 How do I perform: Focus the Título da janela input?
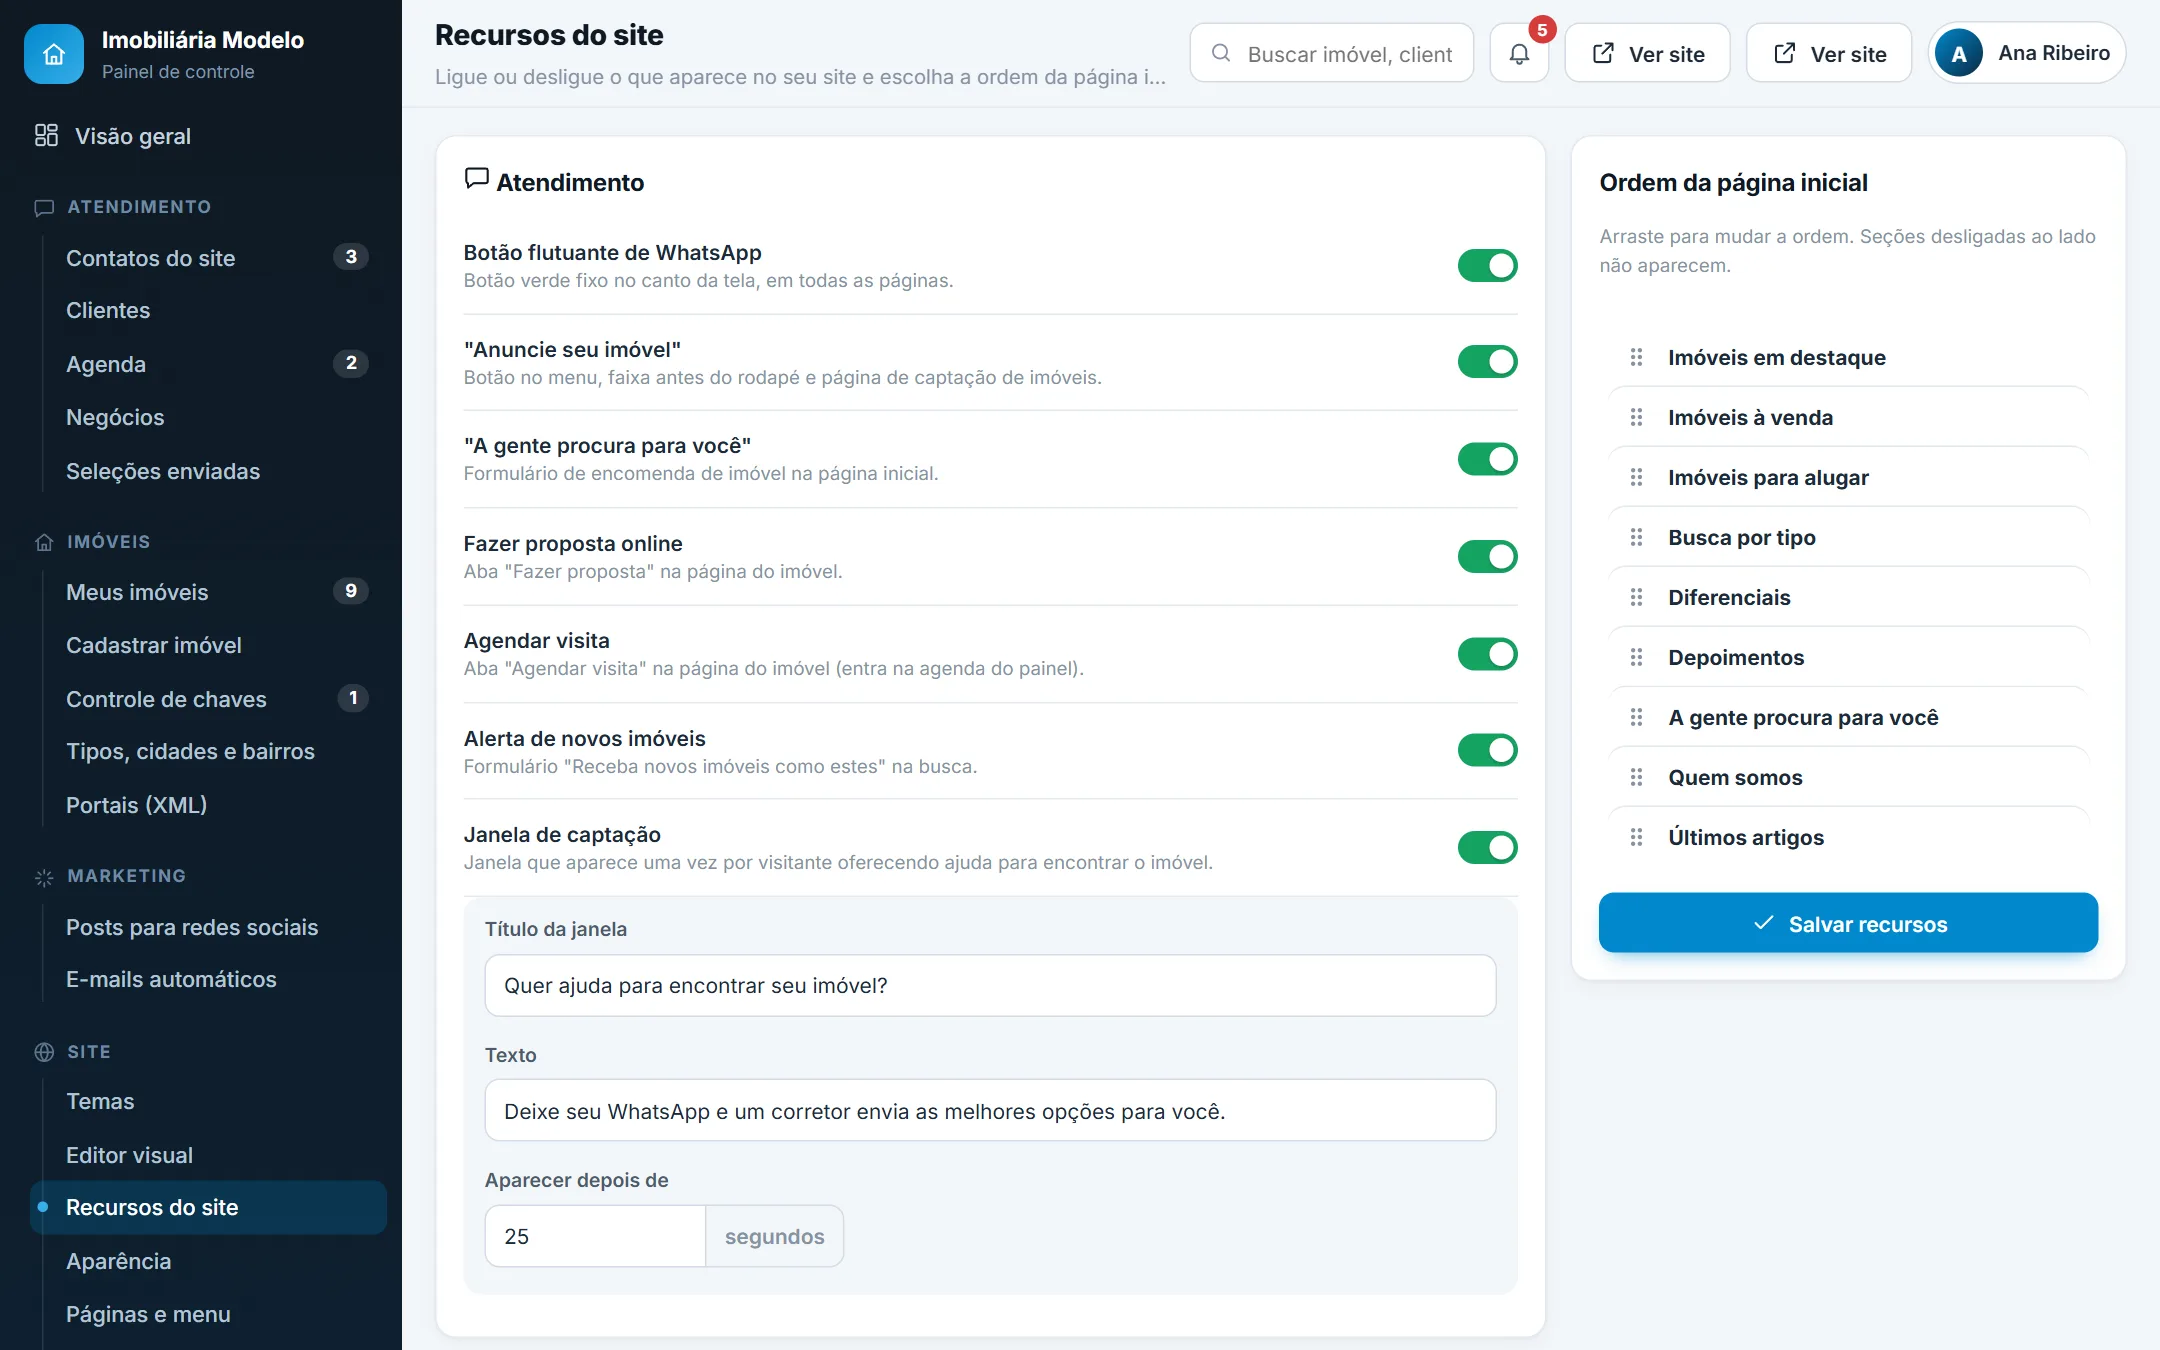pyautogui.click(x=990, y=986)
